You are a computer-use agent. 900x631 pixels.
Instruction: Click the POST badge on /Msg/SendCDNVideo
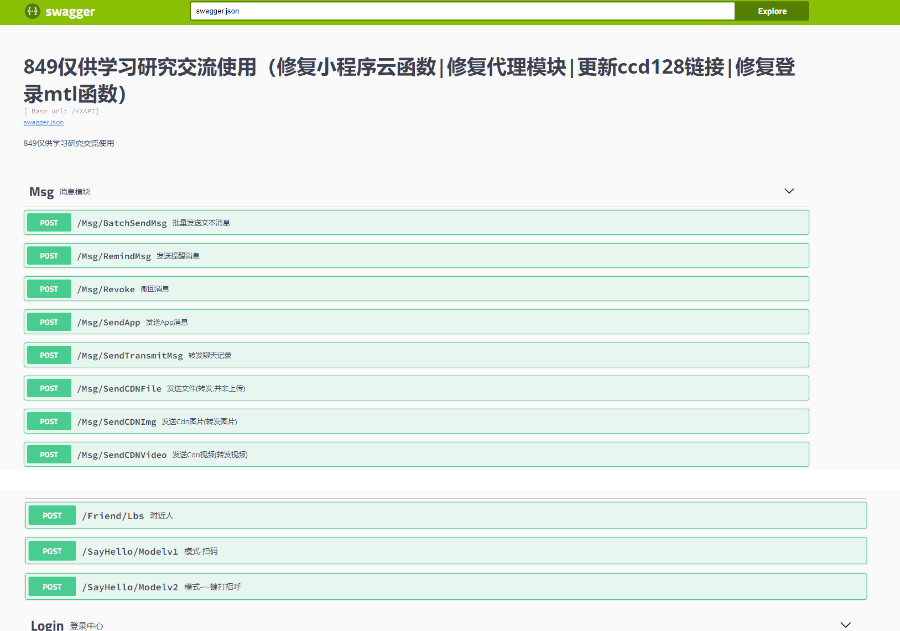pyautogui.click(x=48, y=454)
